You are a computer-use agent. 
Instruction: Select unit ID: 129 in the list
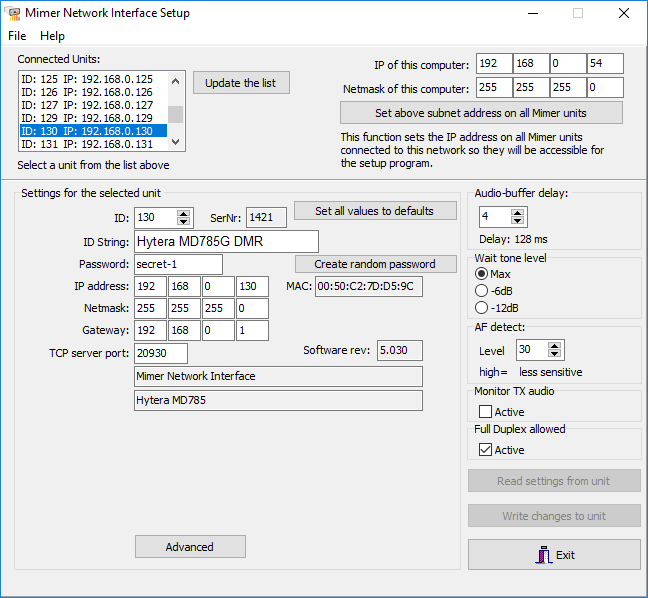coord(94,118)
